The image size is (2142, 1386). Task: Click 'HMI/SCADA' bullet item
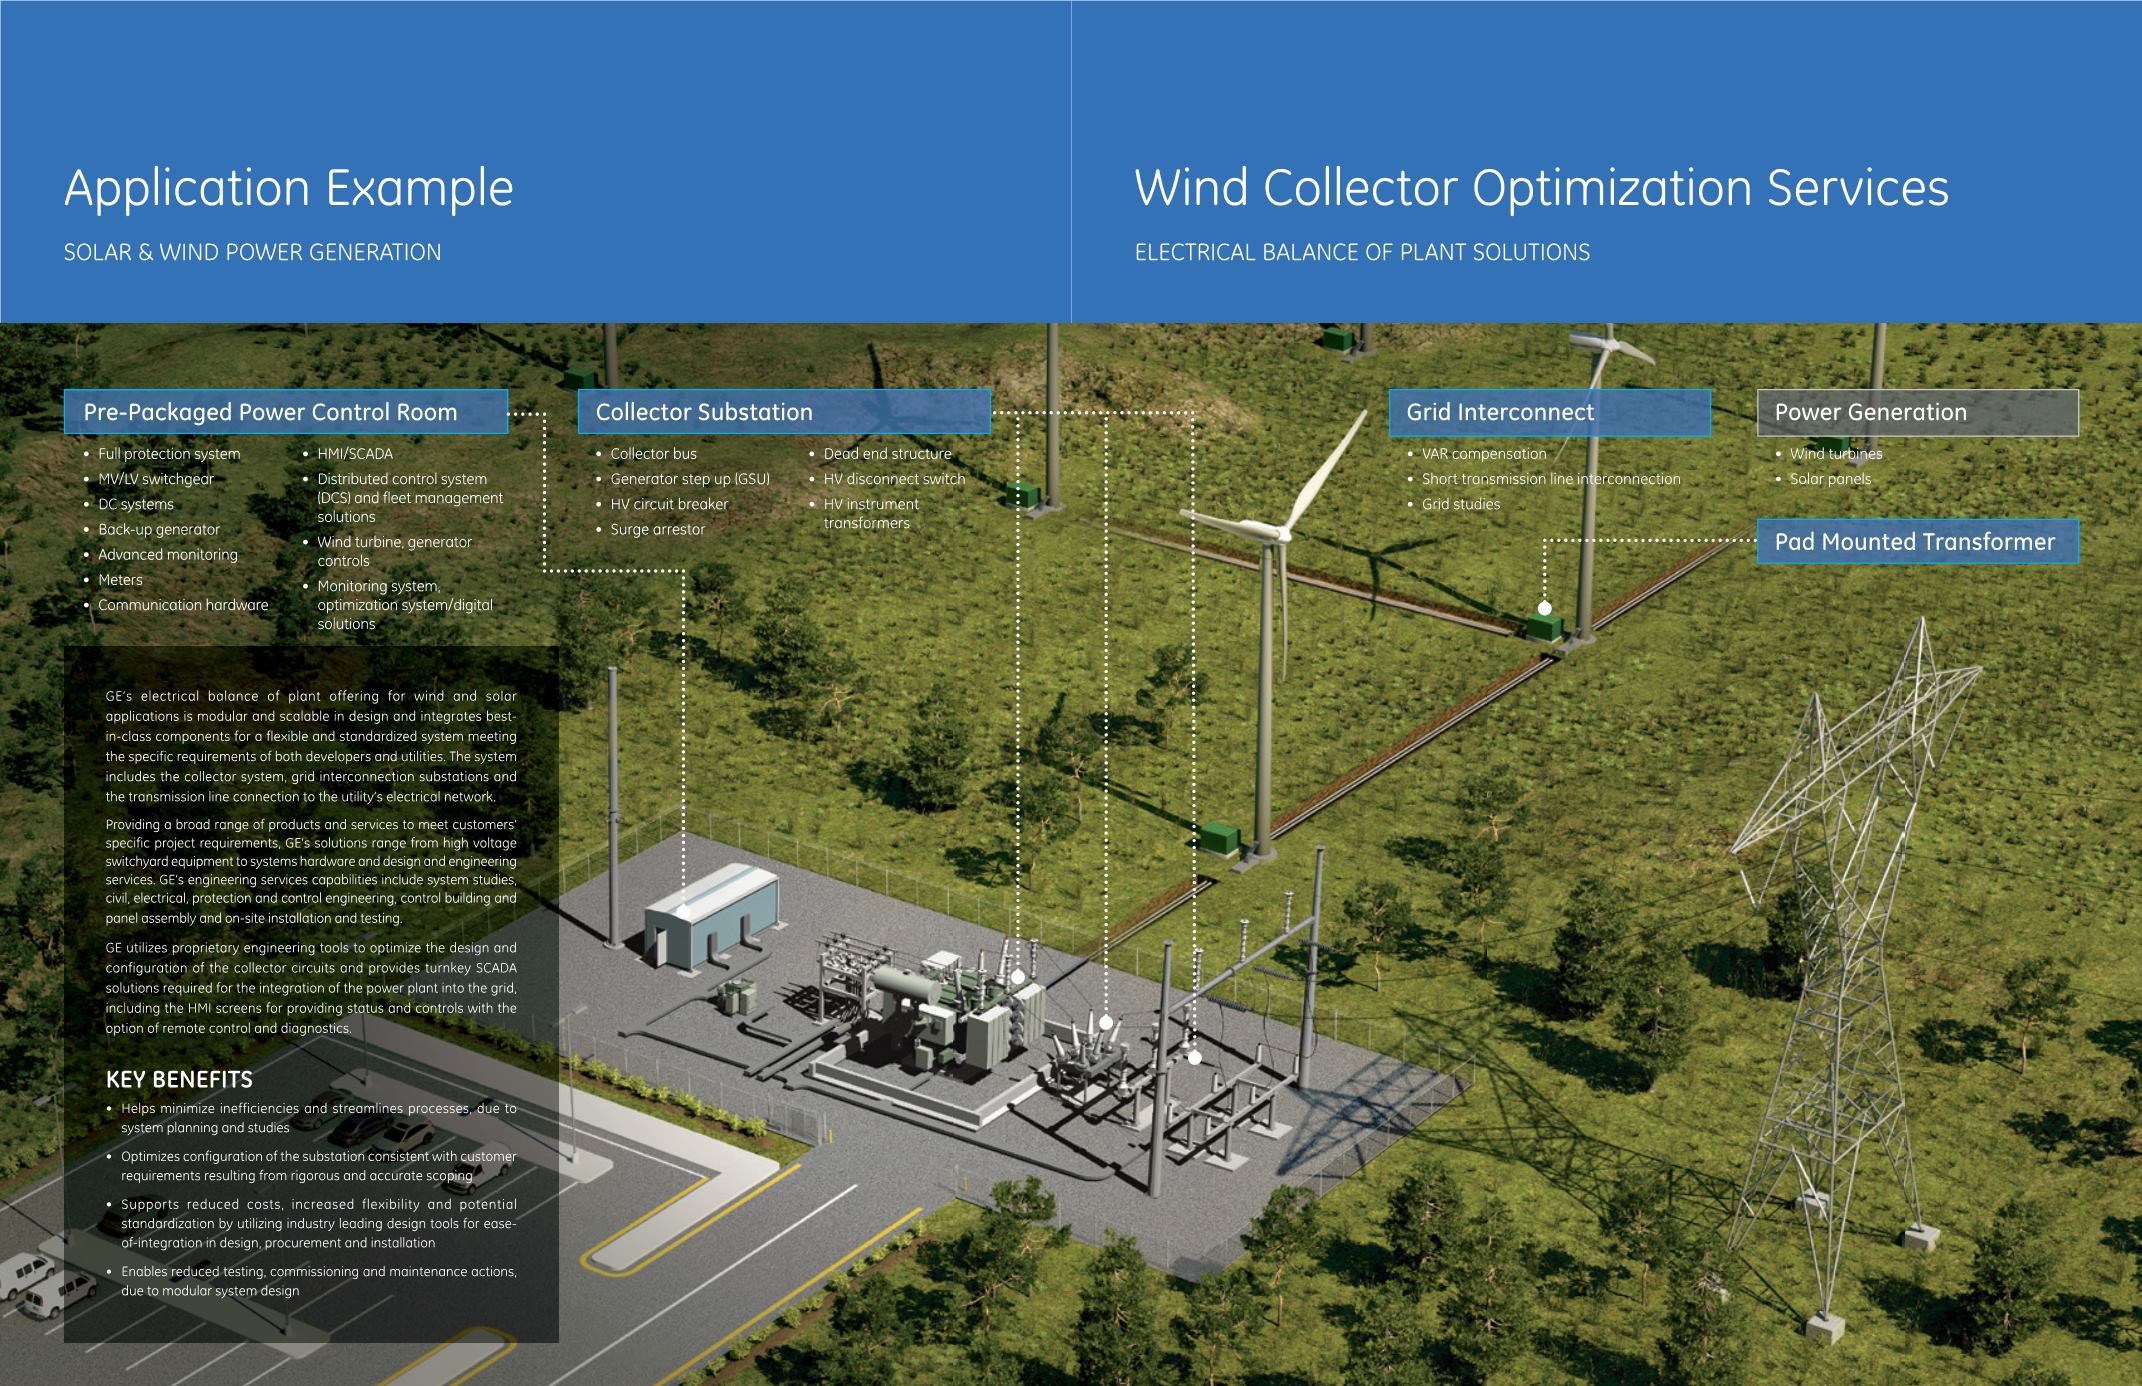pos(348,454)
